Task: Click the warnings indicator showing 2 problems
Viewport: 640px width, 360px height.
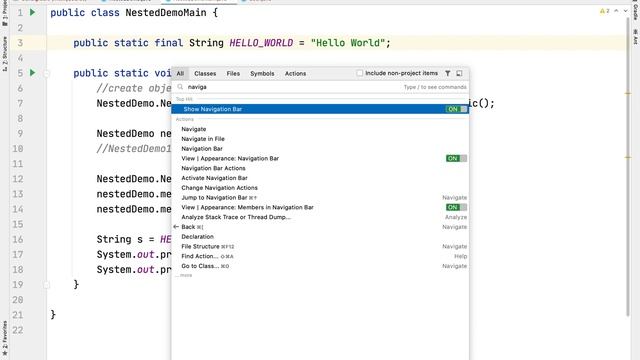Action: point(604,11)
